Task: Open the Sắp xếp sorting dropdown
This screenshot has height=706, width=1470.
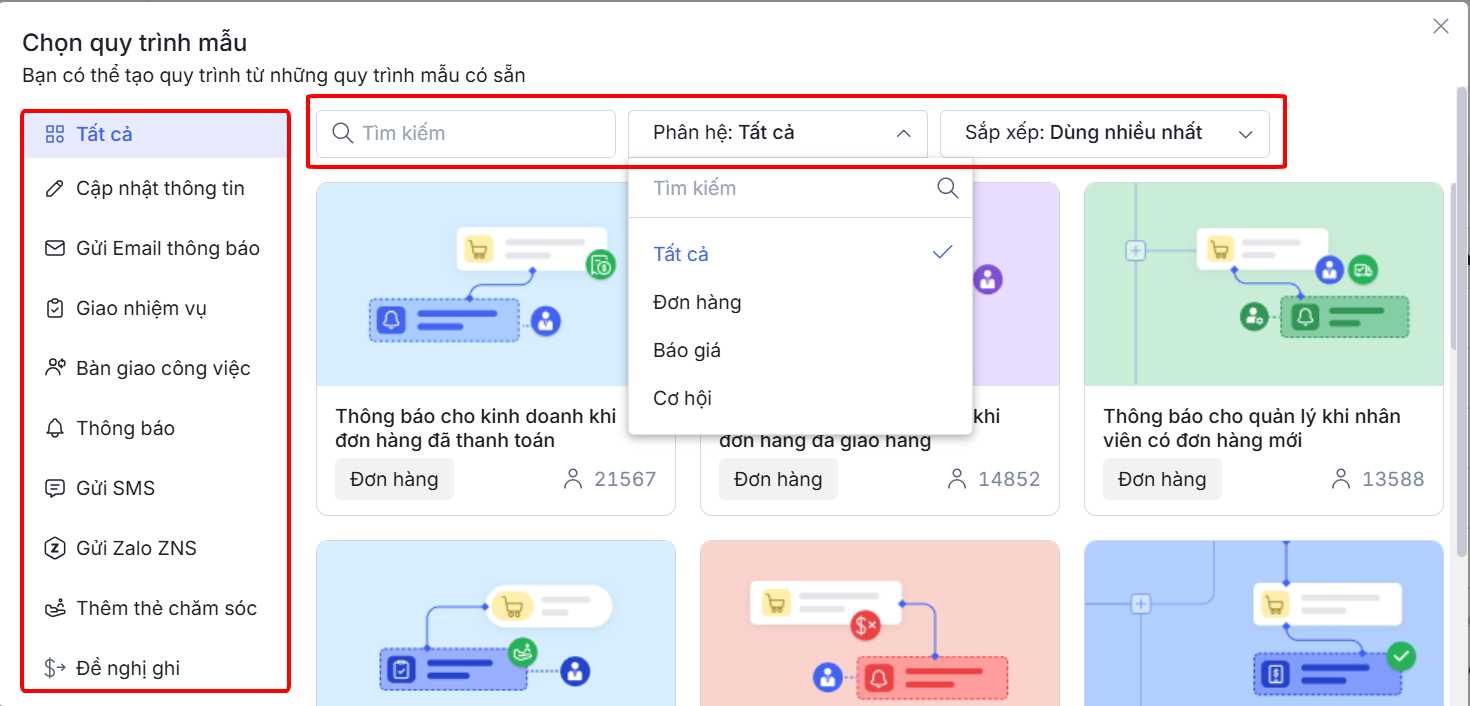Action: pos(1104,133)
